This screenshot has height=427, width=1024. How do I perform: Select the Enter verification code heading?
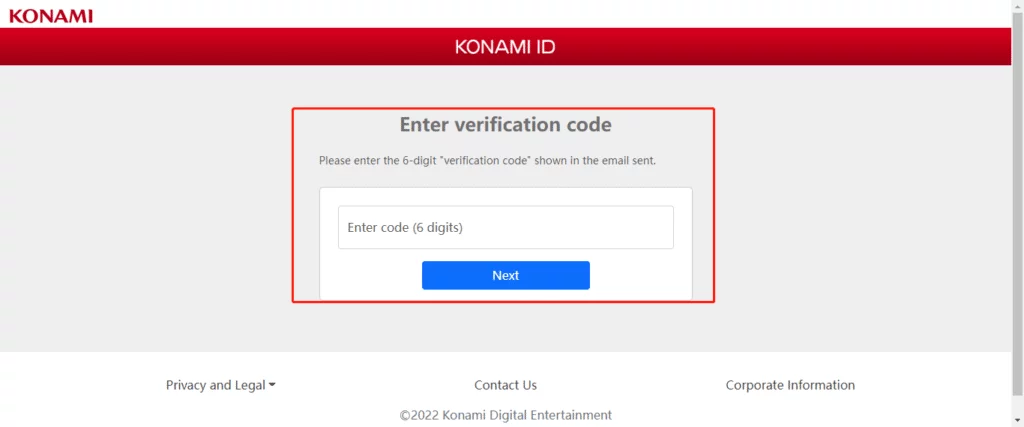505,124
